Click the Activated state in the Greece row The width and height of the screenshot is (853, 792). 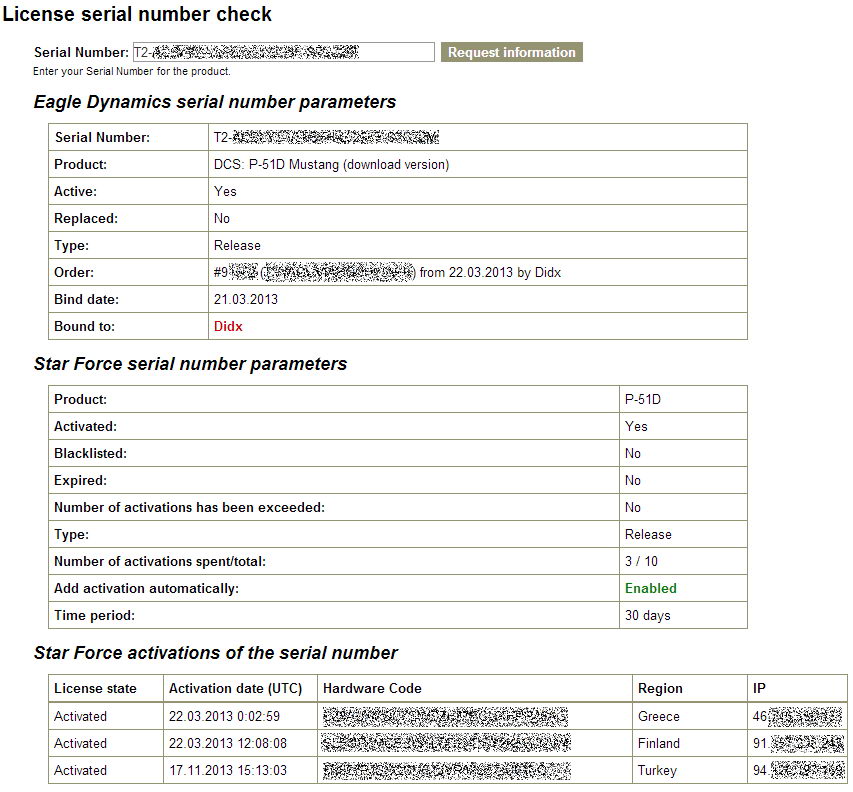[x=81, y=716]
